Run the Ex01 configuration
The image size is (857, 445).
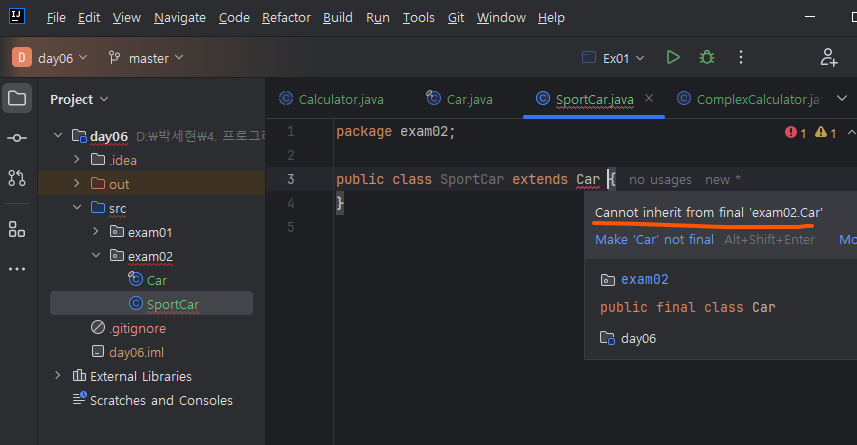click(x=673, y=58)
